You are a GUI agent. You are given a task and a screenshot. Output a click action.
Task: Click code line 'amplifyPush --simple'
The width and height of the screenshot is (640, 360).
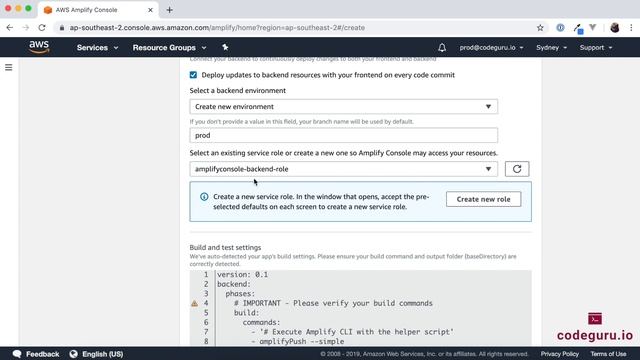(x=302, y=341)
